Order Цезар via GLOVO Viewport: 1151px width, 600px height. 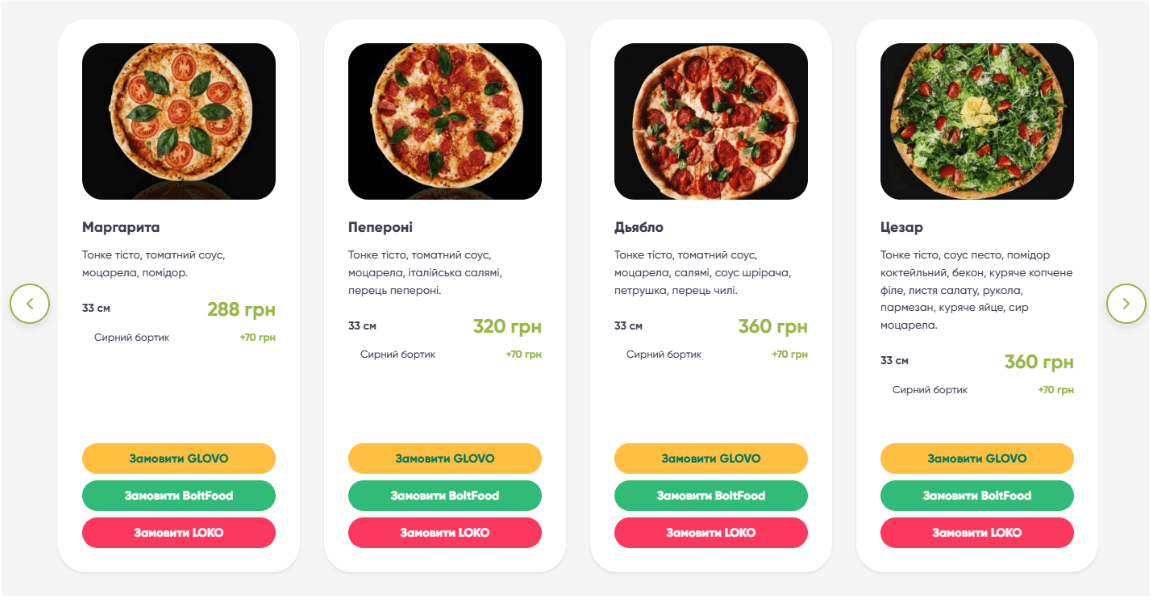click(976, 458)
